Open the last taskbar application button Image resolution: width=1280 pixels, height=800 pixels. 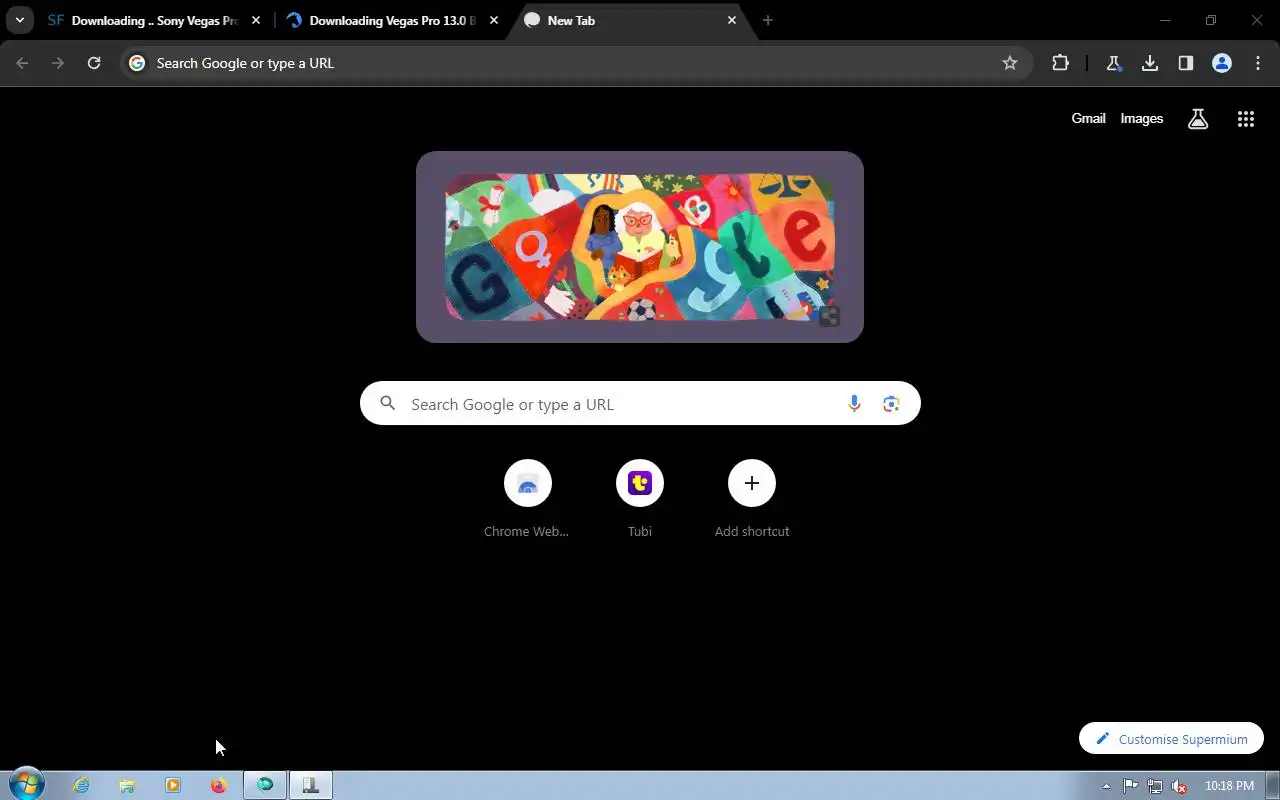click(311, 785)
